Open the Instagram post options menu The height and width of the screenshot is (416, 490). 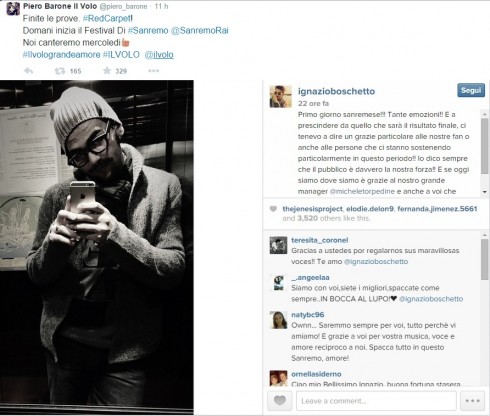[x=472, y=400]
